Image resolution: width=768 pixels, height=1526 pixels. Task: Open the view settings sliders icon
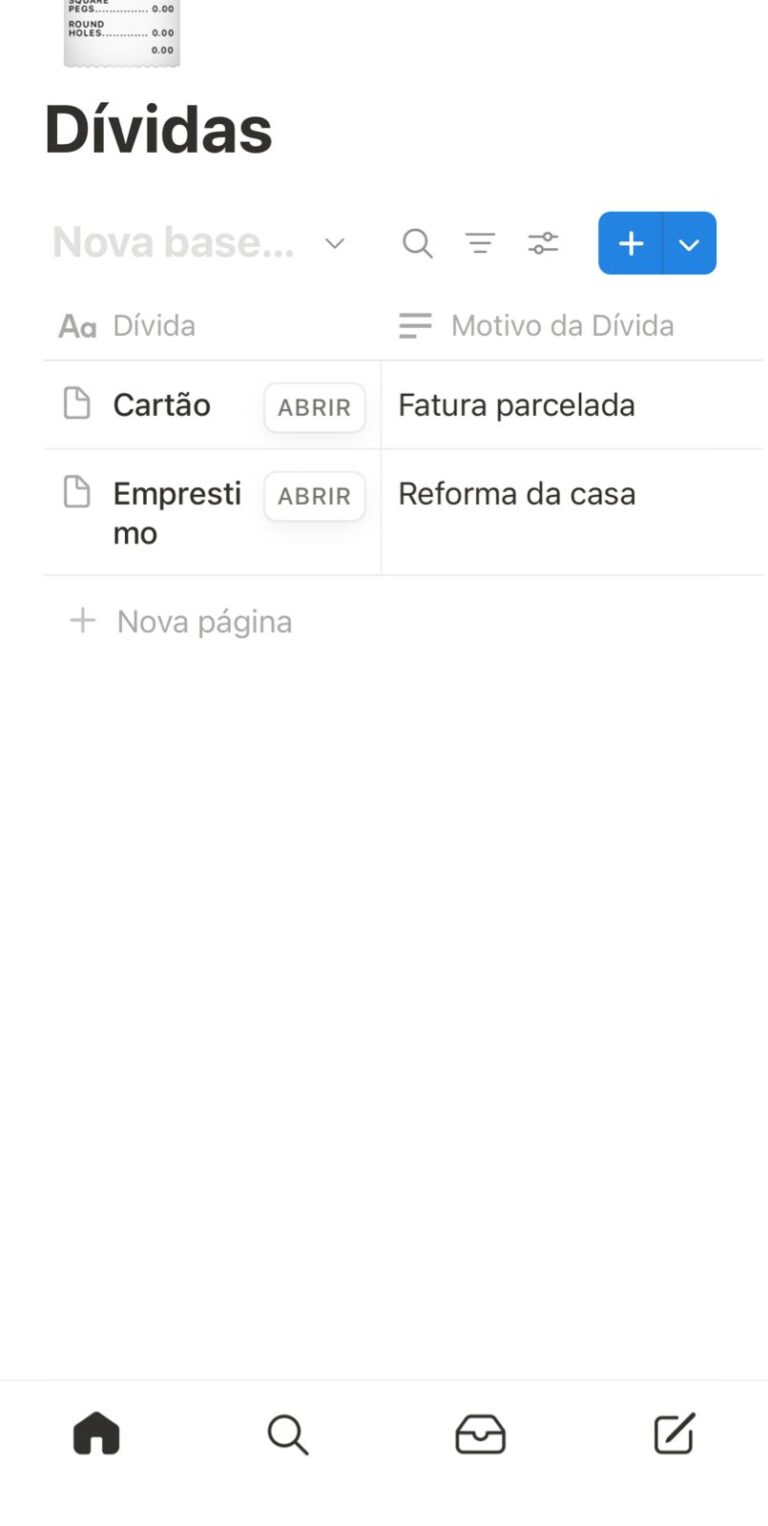point(543,243)
